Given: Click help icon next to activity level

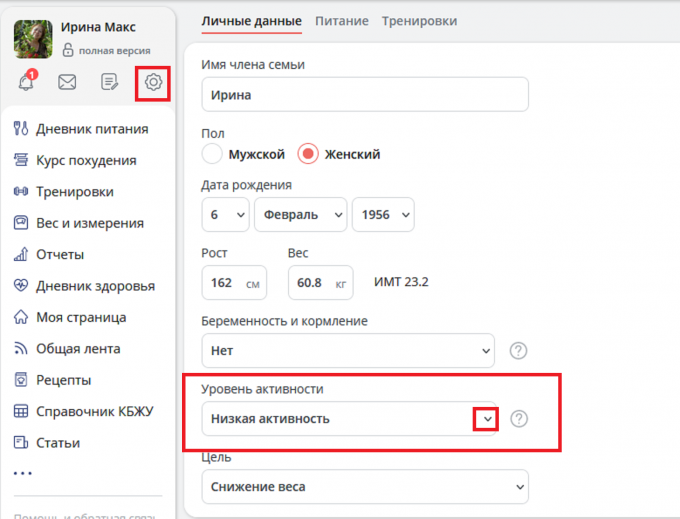Looking at the screenshot, I should coord(518,419).
